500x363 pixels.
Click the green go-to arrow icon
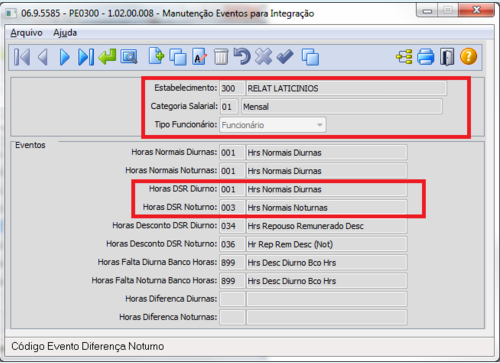[x=107, y=57]
